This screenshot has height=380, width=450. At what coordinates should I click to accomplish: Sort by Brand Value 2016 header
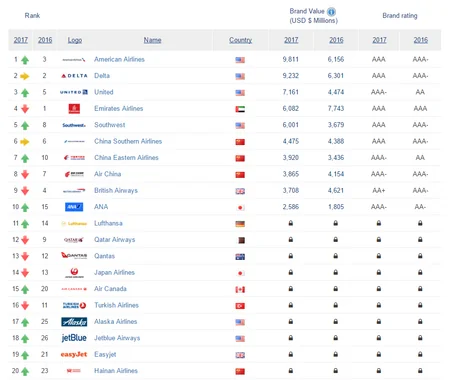(x=336, y=40)
